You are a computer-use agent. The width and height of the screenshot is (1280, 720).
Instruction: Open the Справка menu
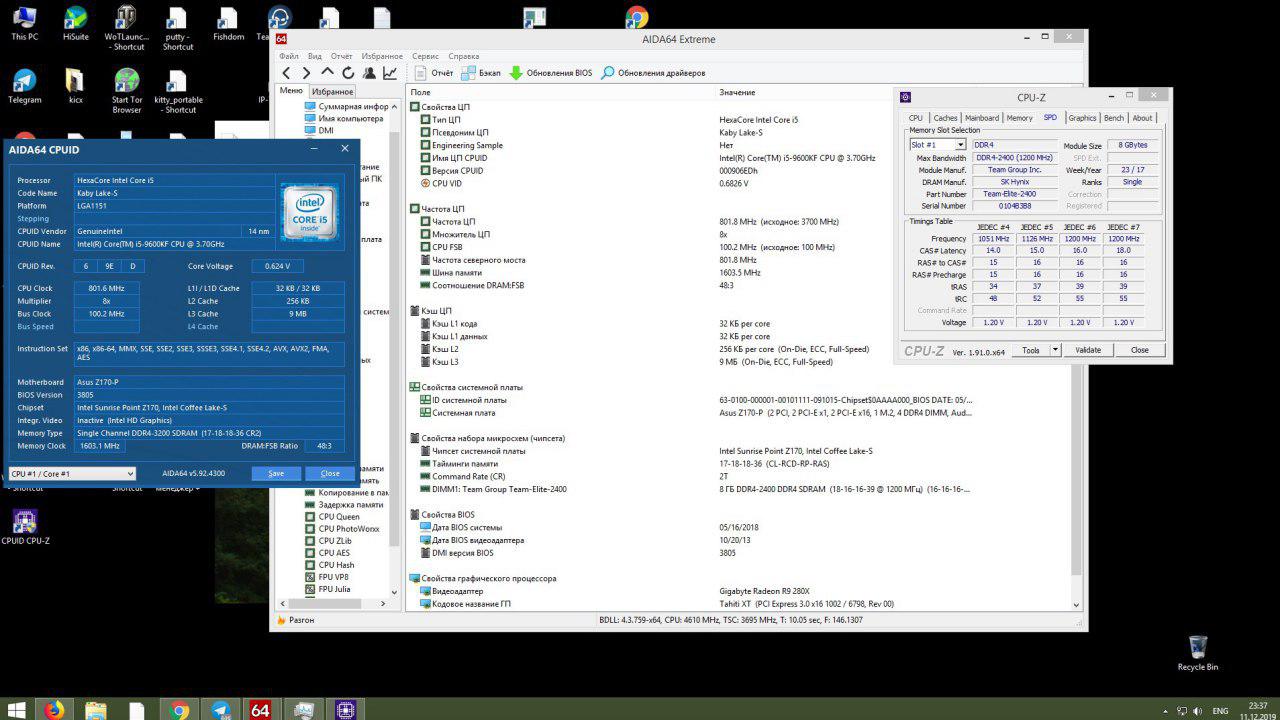[464, 56]
